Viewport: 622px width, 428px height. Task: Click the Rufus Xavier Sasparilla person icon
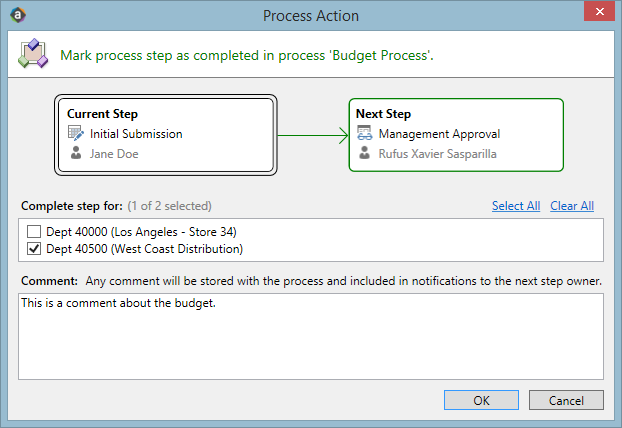click(364, 154)
